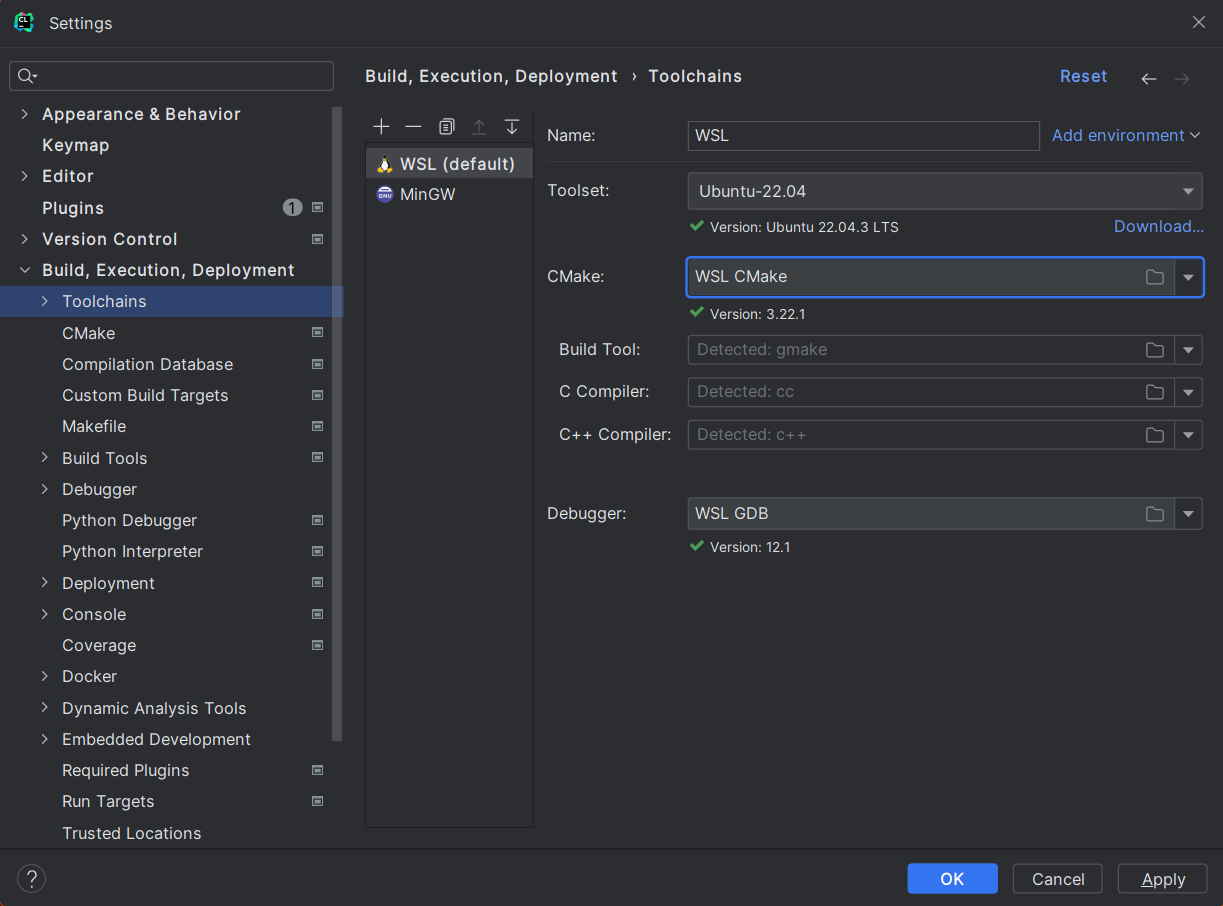Screen dimensions: 1223x906
Task: Open the Debugger dropdown arrow
Action: pos(1188,514)
